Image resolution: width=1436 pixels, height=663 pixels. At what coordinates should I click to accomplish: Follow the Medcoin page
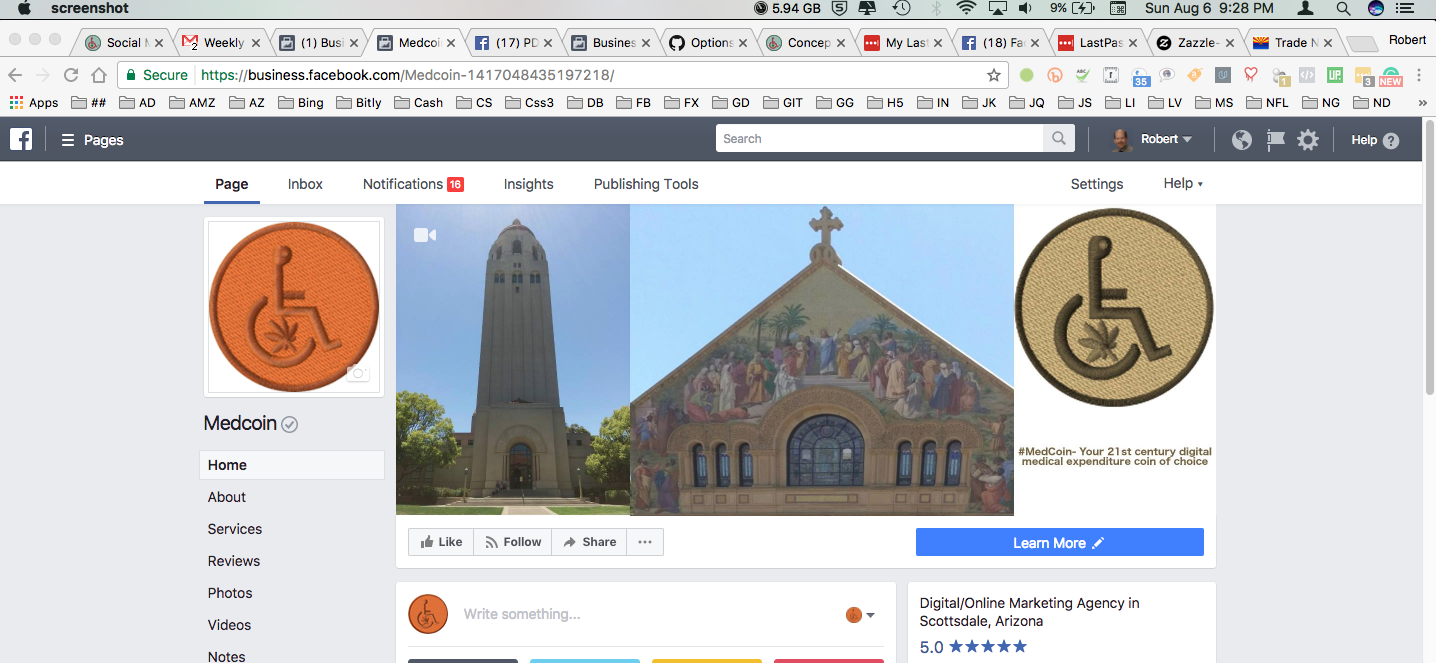click(x=513, y=542)
